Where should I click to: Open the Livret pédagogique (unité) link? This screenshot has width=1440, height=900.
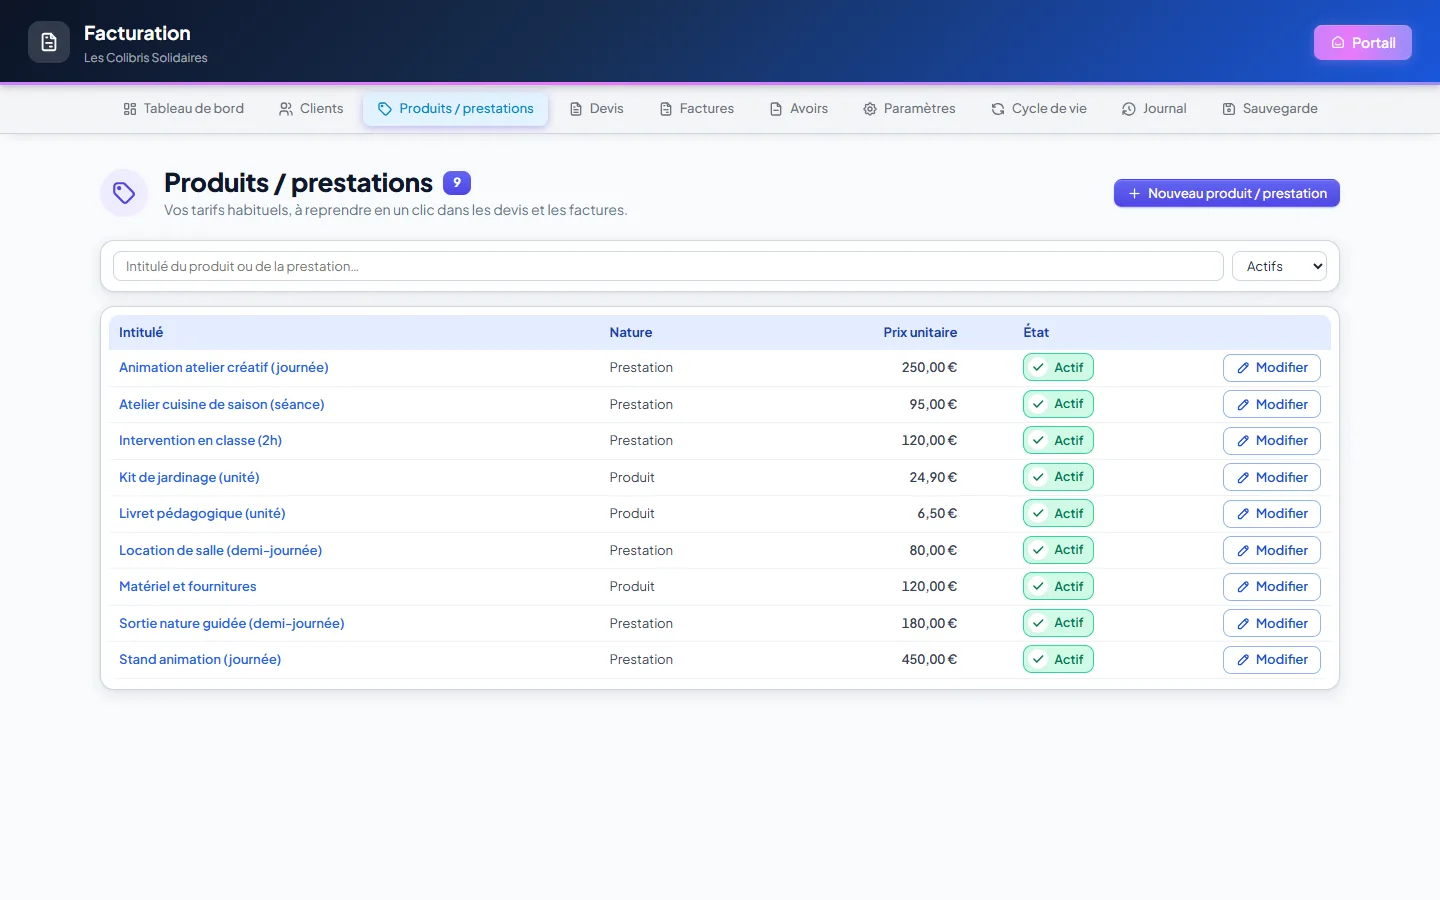pyautogui.click(x=202, y=514)
